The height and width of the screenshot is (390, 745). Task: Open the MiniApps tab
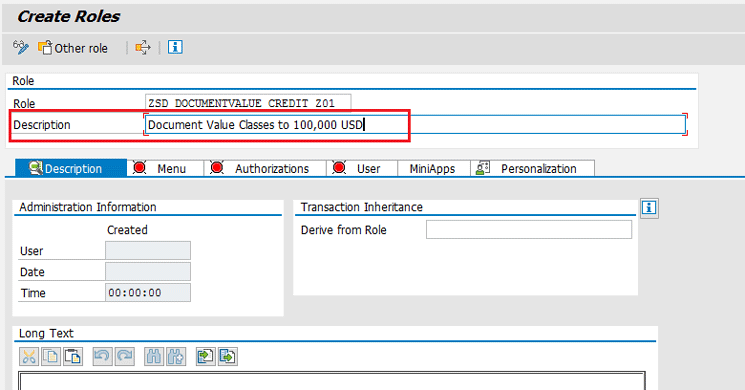point(433,168)
